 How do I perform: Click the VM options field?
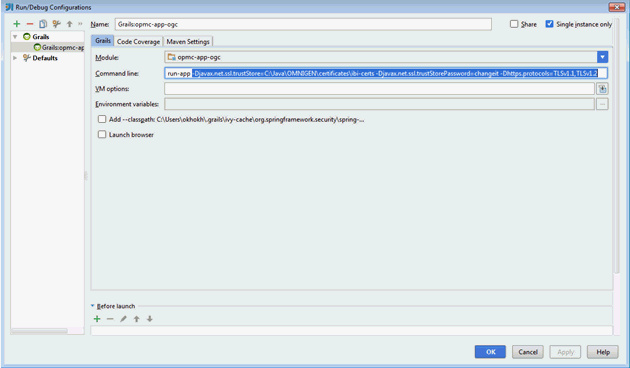379,89
